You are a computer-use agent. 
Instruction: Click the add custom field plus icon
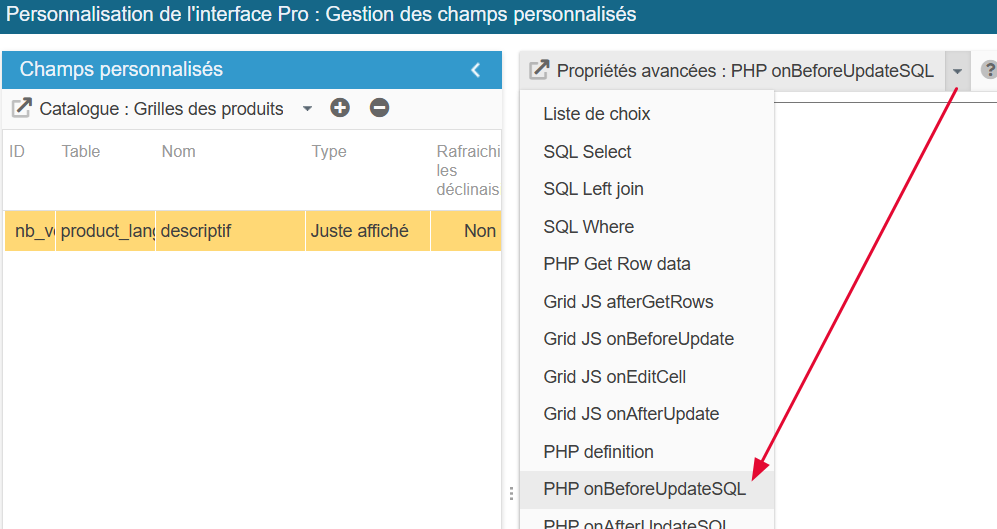(x=340, y=108)
